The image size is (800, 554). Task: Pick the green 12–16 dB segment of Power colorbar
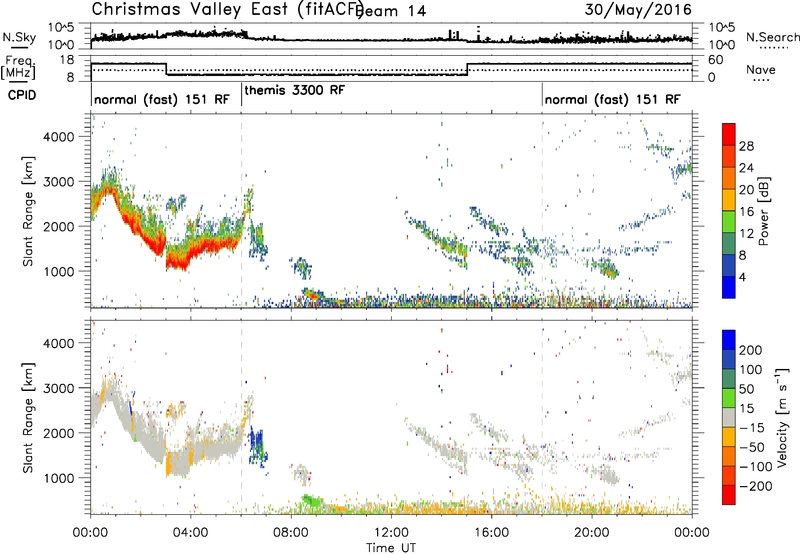(729, 222)
